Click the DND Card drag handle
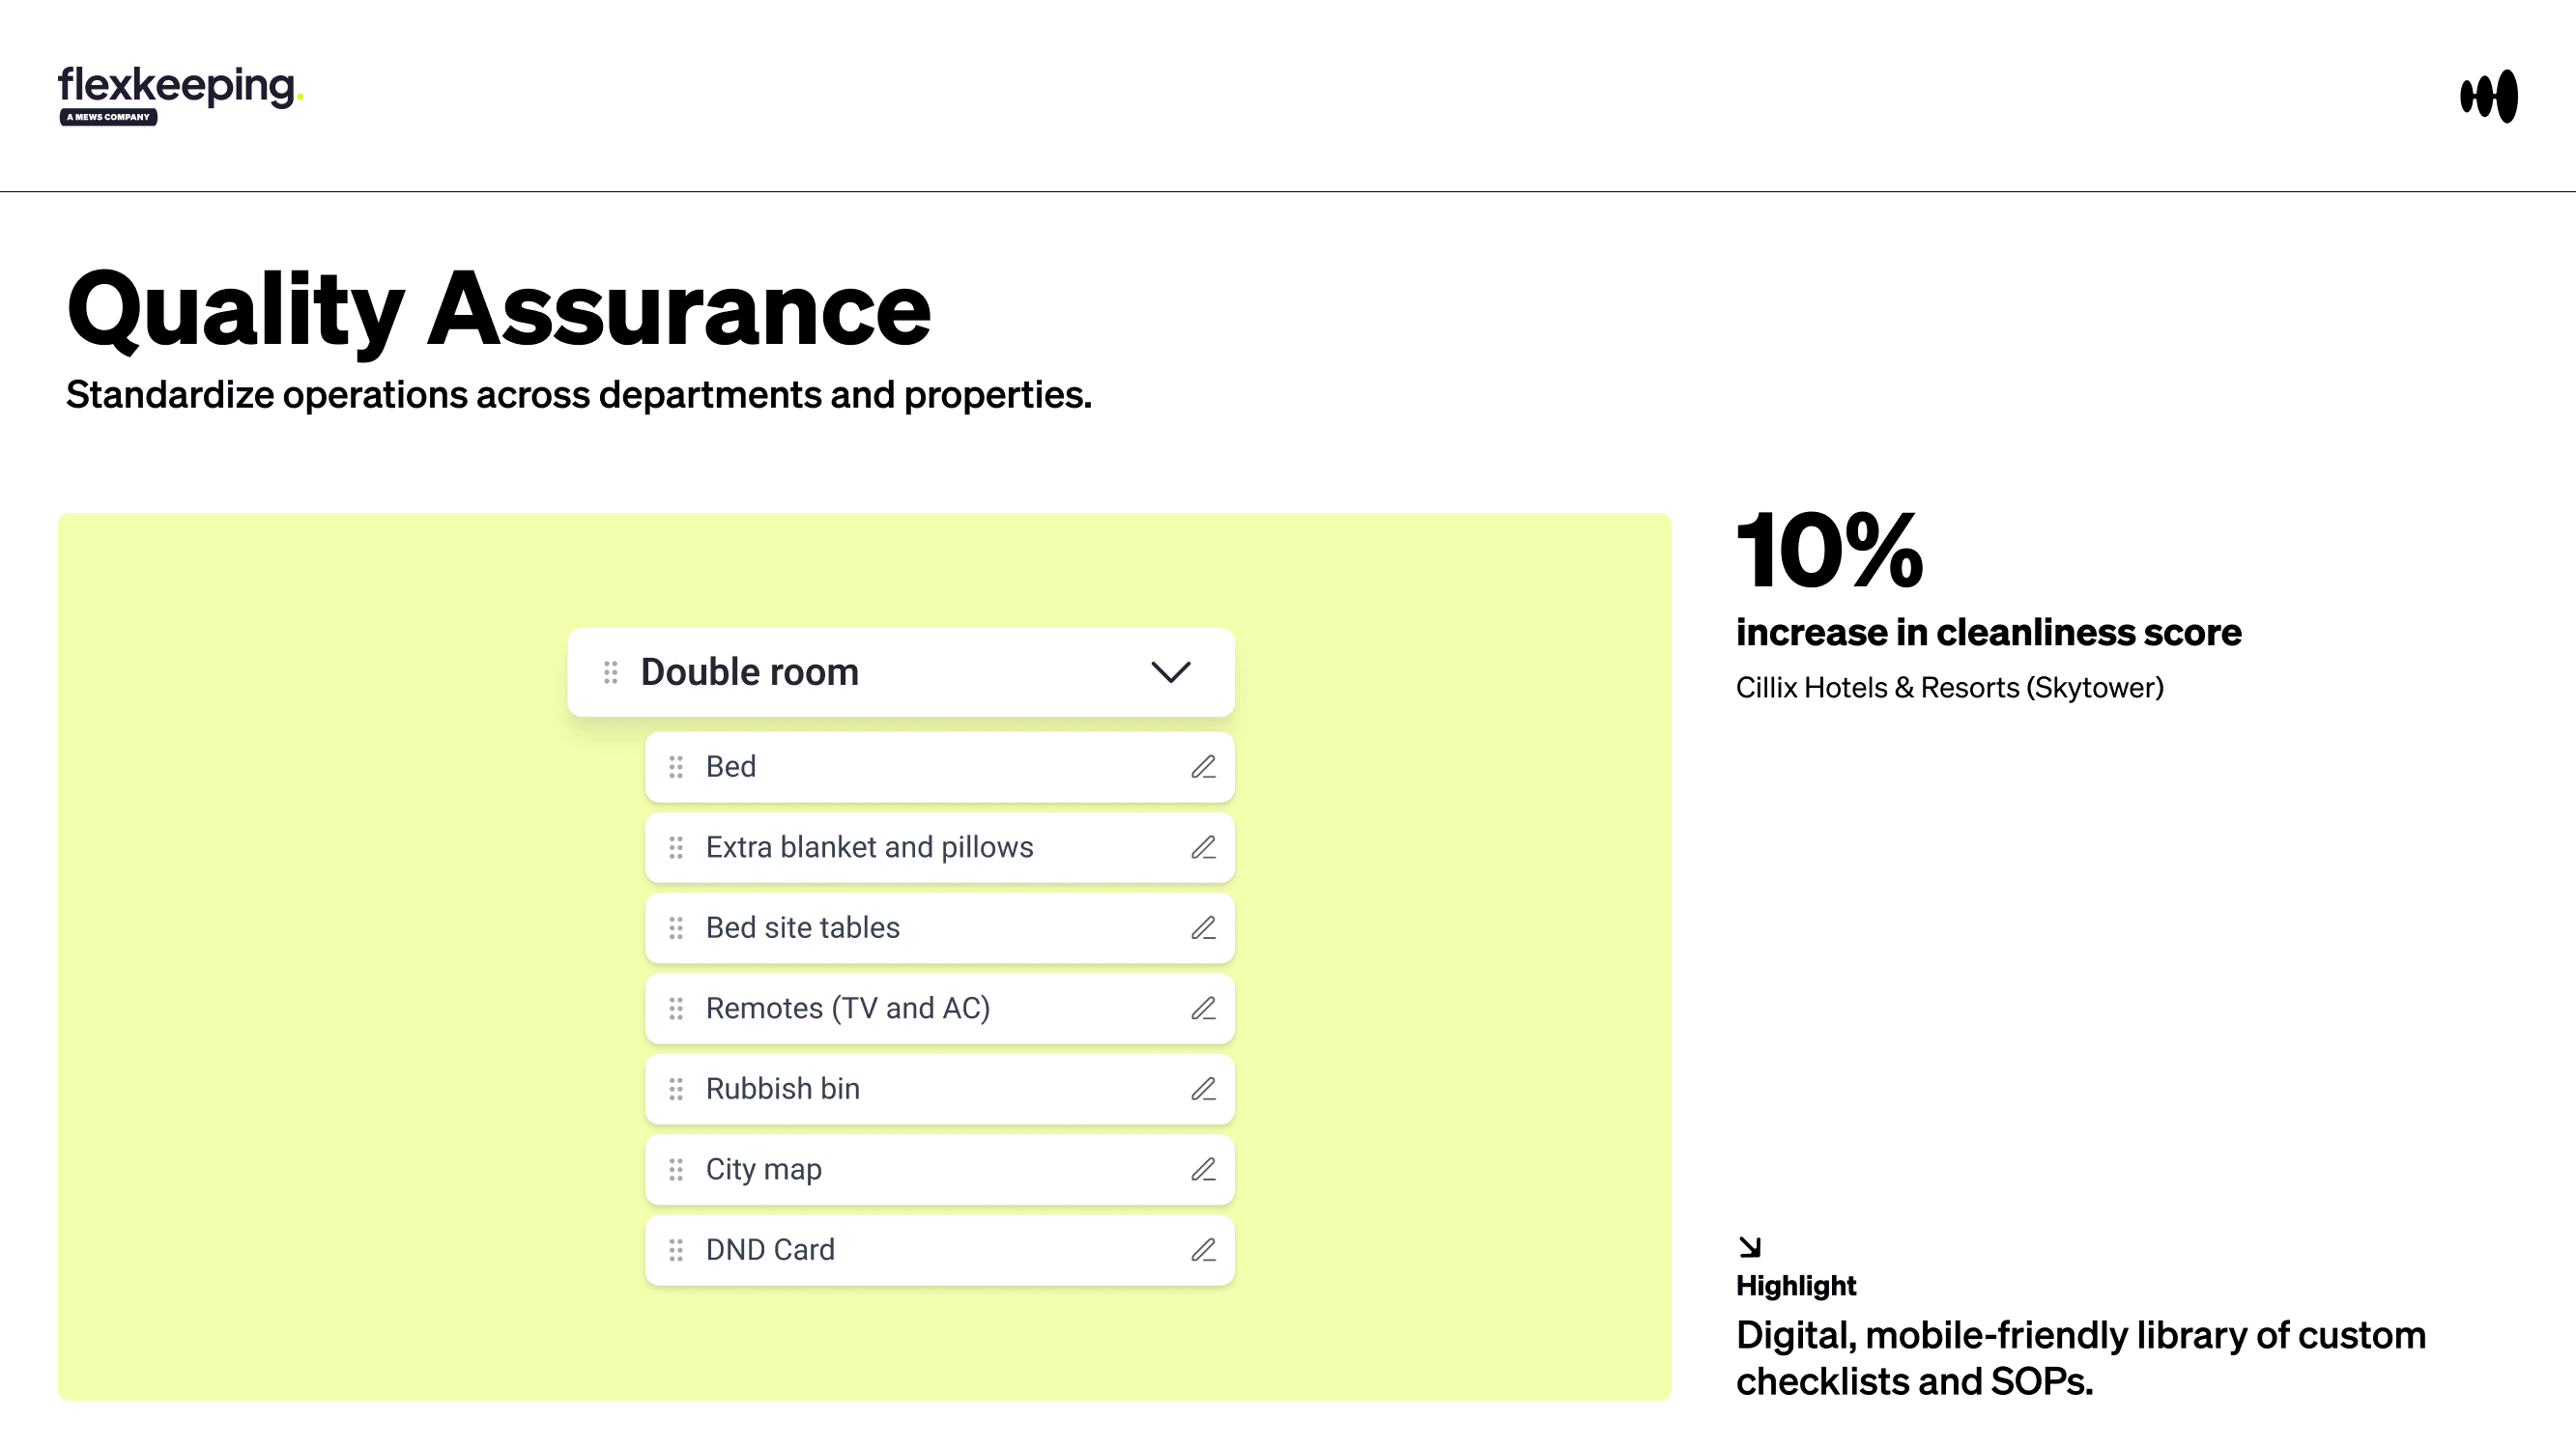Screen dimensions: 2576x1449 tap(676, 1250)
